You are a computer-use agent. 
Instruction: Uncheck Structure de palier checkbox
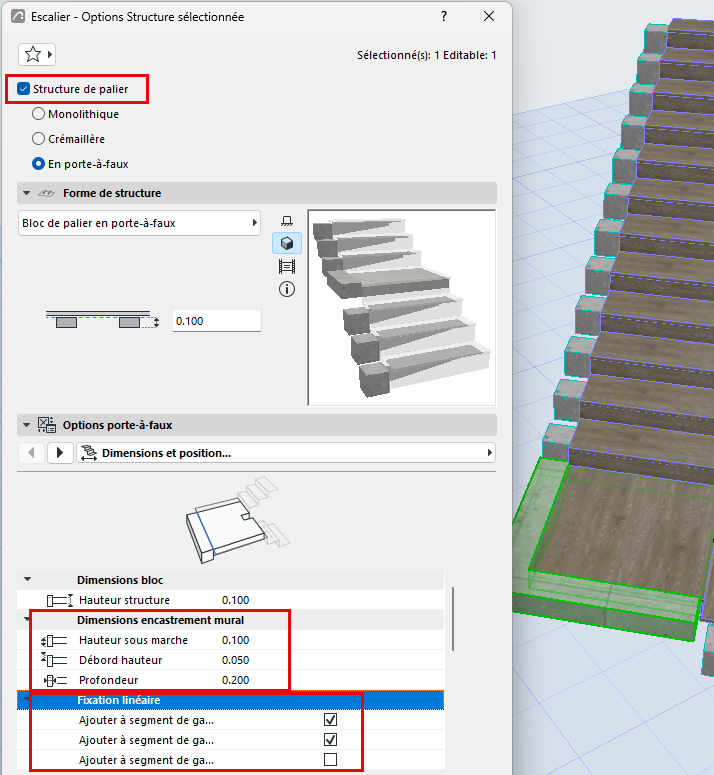tap(23, 89)
